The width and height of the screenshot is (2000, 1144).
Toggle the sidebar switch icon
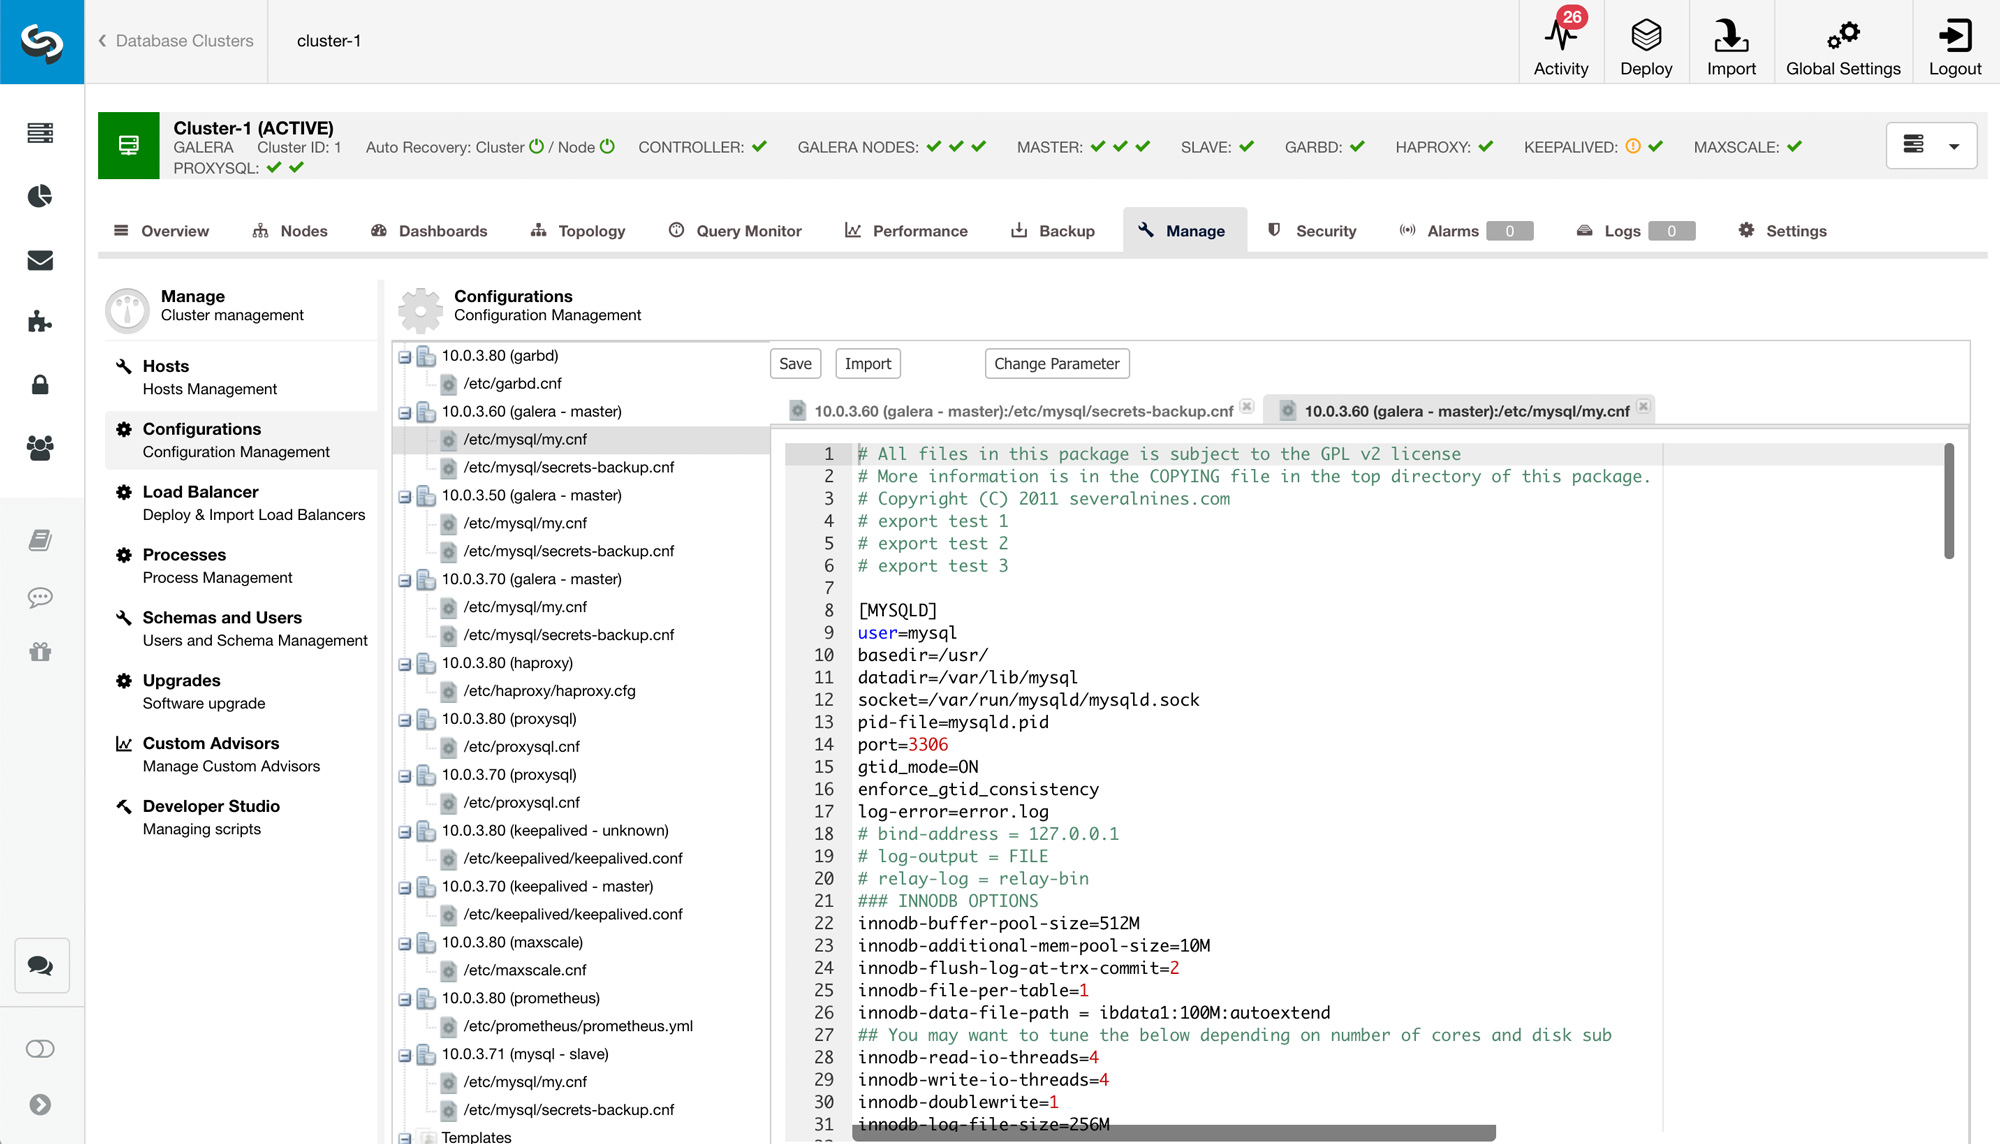tap(40, 1049)
